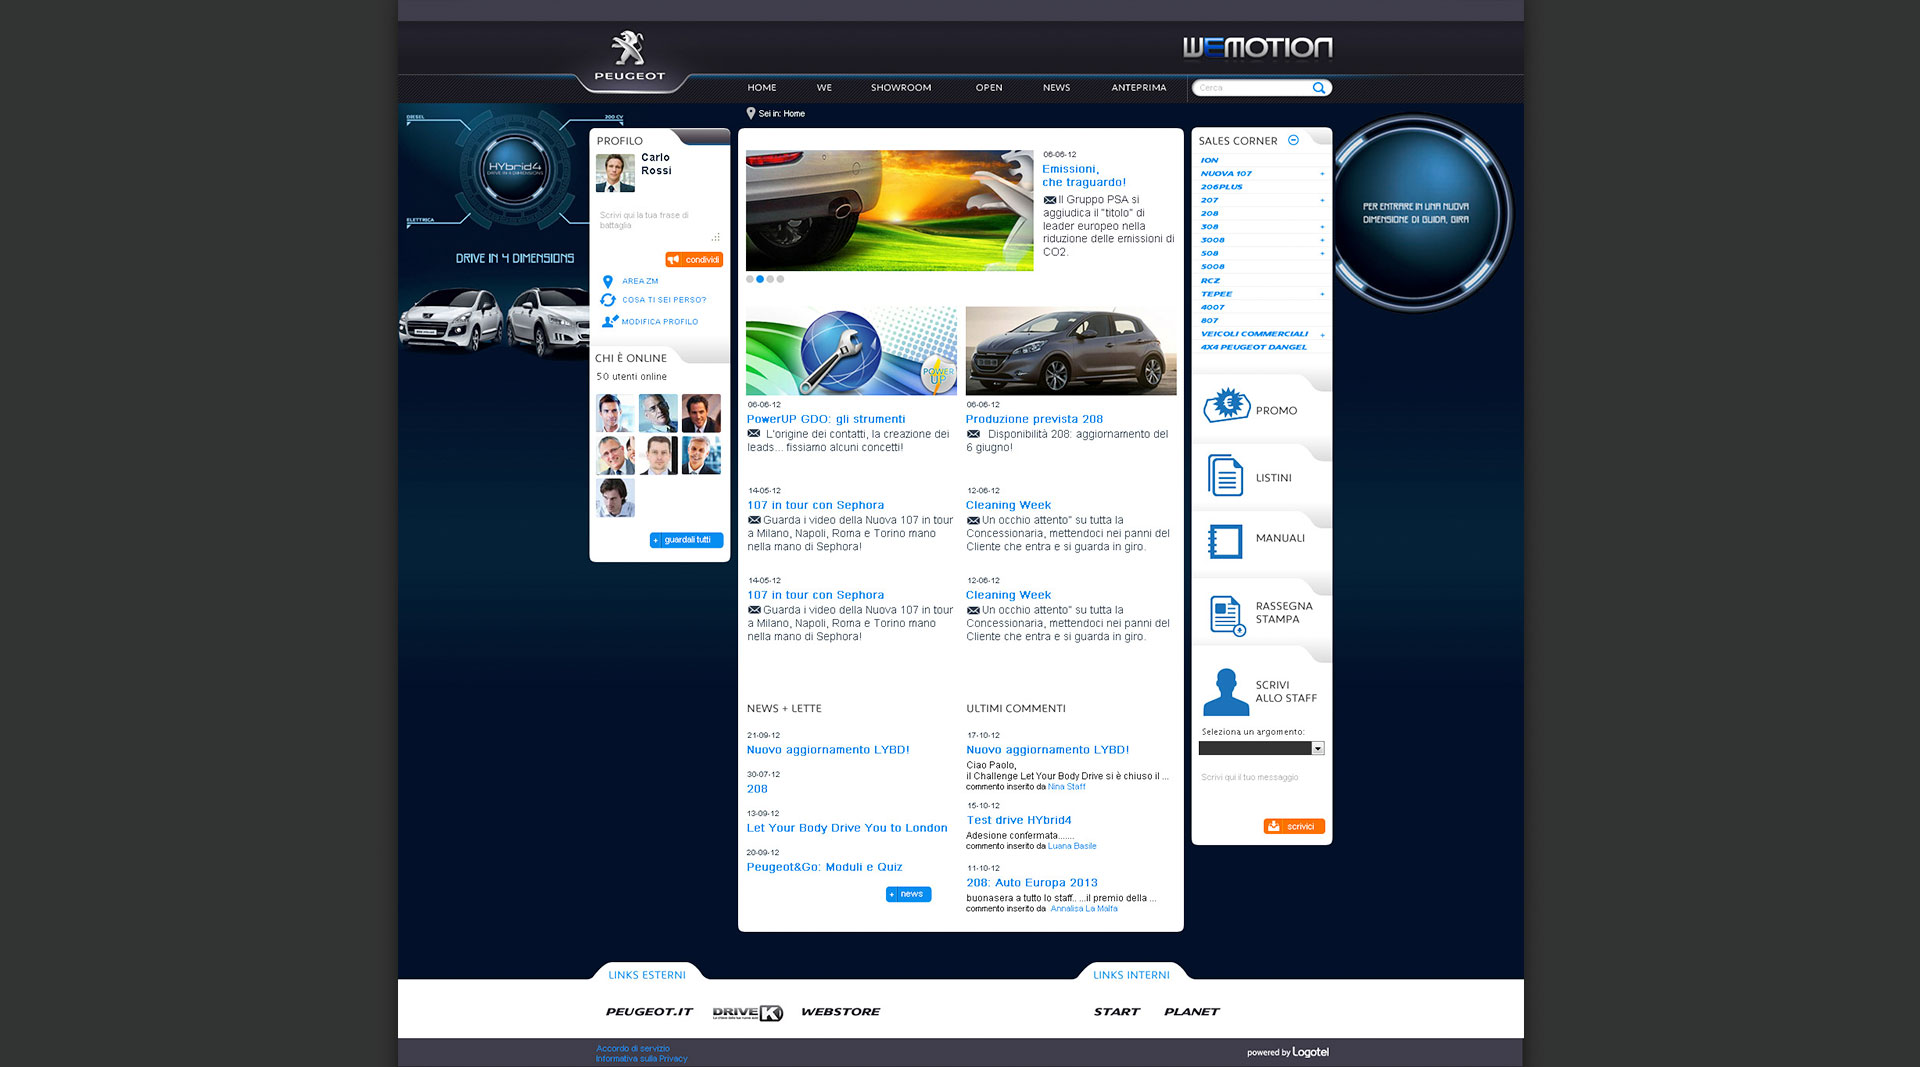Expand the TEPEE submenu plus
This screenshot has height=1067, width=1920.
[x=1322, y=294]
